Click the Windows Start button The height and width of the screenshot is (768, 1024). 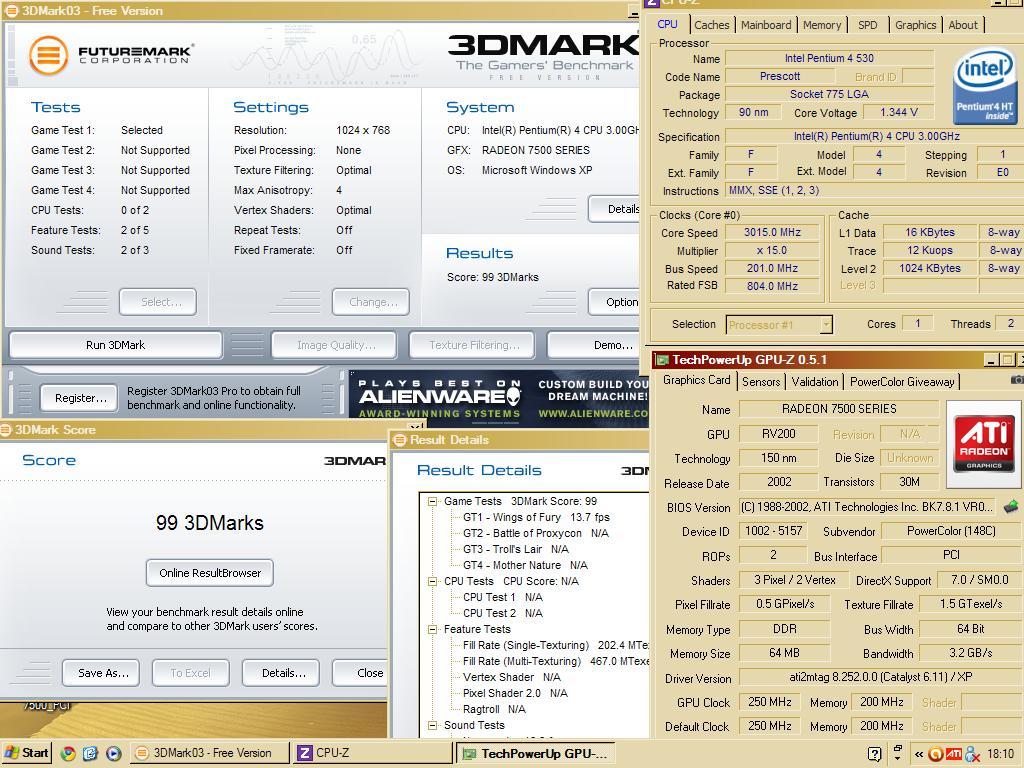click(25, 753)
